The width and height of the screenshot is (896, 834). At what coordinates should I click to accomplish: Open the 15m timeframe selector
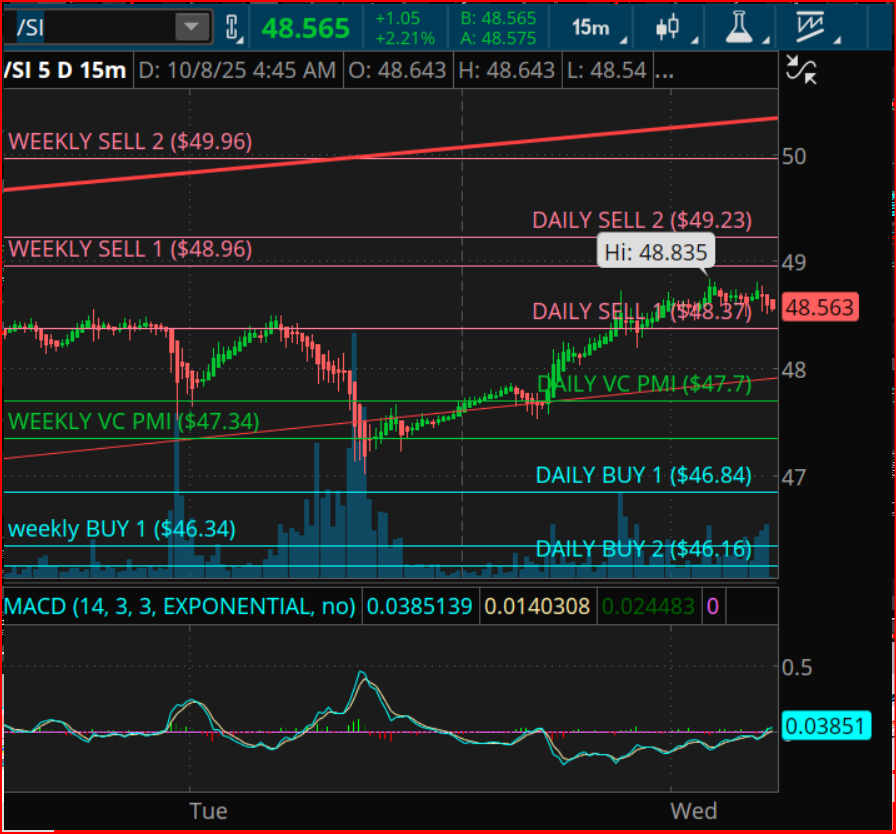[592, 27]
